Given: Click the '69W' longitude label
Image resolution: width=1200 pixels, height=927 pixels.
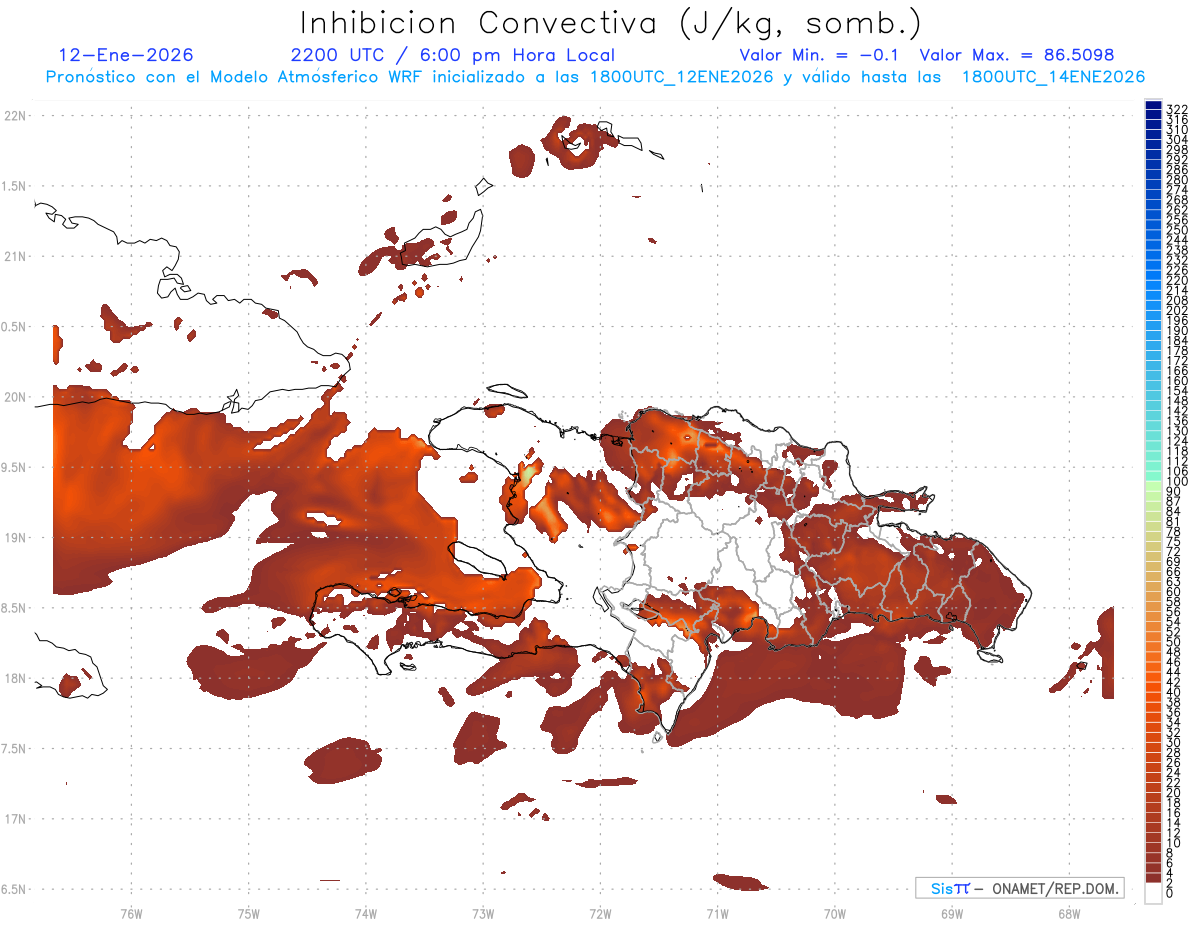Looking at the screenshot, I should click(952, 913).
